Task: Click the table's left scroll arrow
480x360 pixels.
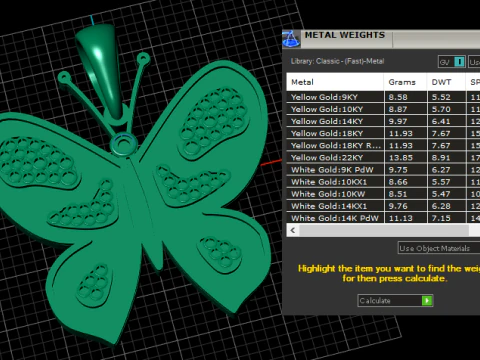Action: click(x=293, y=230)
